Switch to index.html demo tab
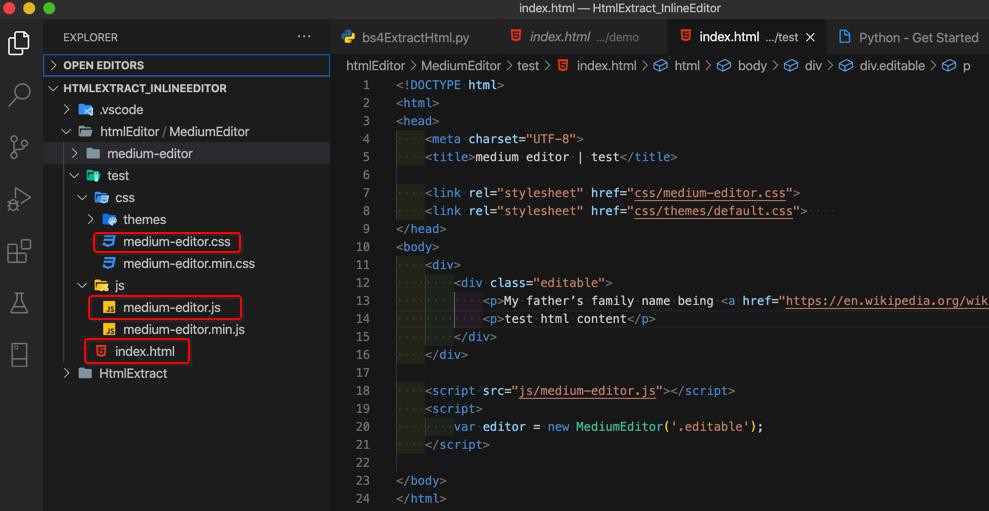 (x=581, y=37)
